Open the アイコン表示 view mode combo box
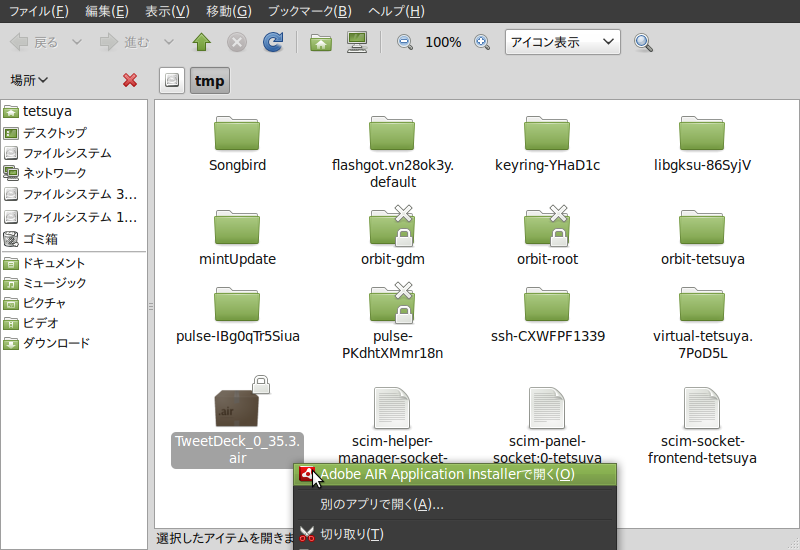 pyautogui.click(x=563, y=42)
